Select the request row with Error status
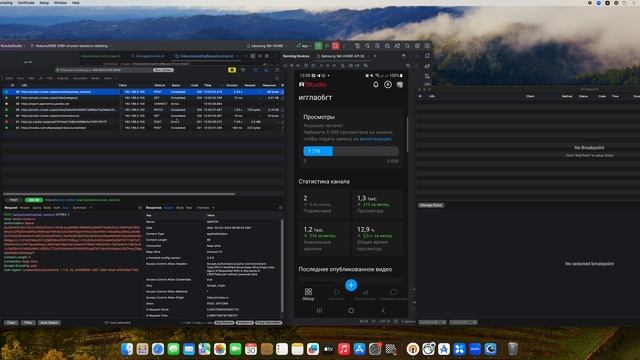Viewport: 640px width, 360px height. point(143,122)
